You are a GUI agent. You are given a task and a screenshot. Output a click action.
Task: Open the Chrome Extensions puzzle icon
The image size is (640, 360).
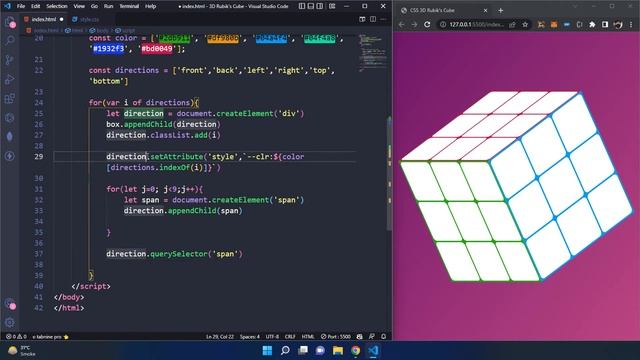point(592,24)
